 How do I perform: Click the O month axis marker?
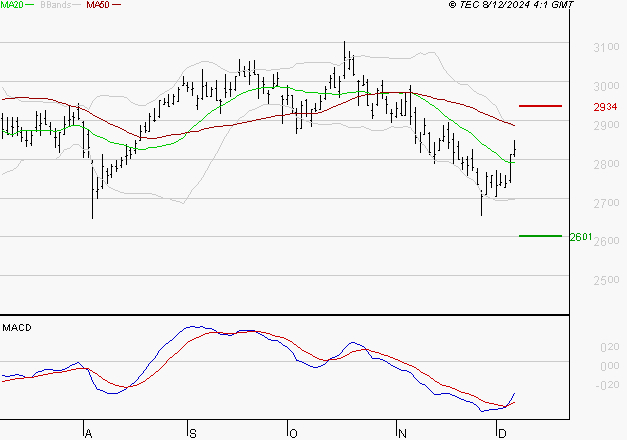pos(294,434)
